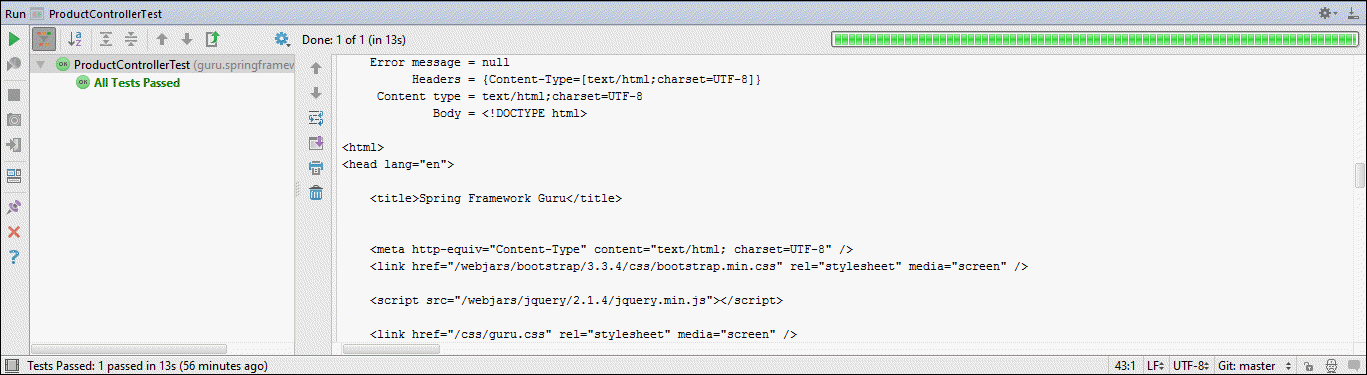Expand all test tree nodes

[105, 39]
